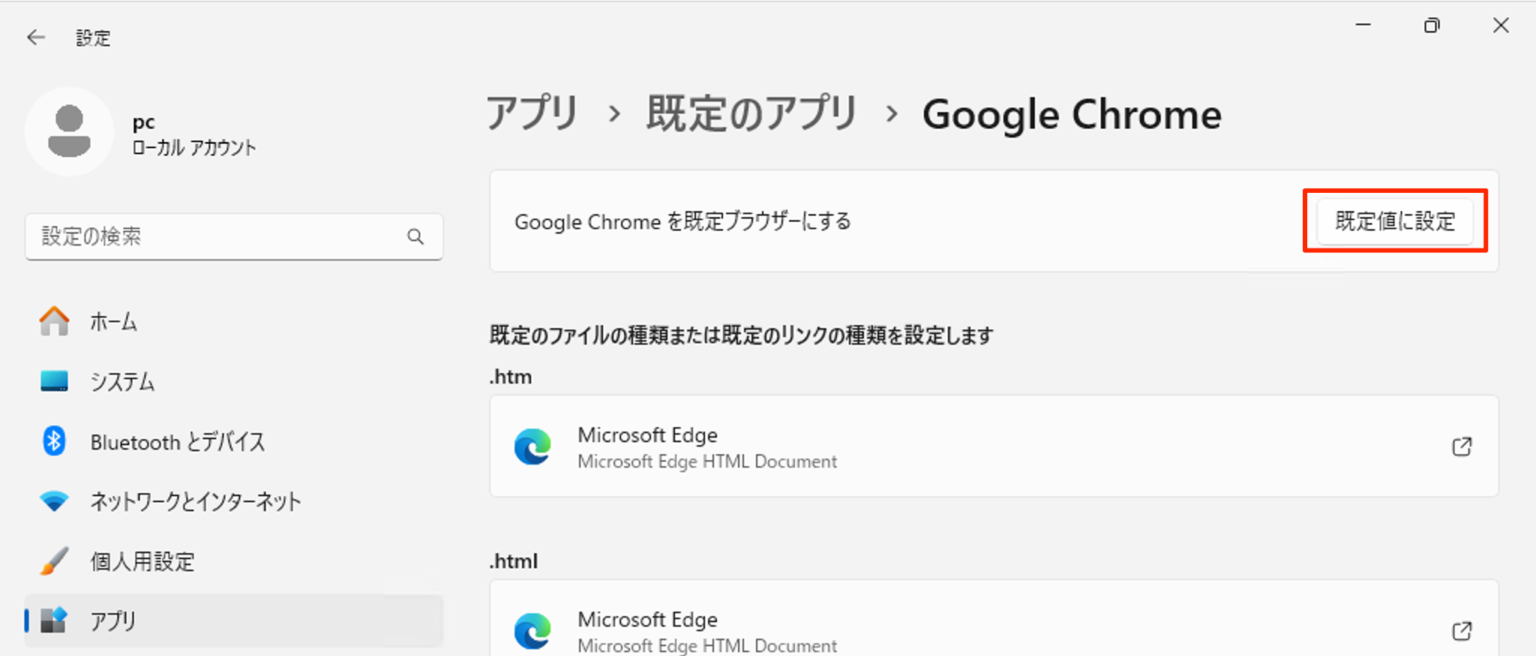
Task: Open the .html handler chooser icon
Action: tap(1461, 631)
